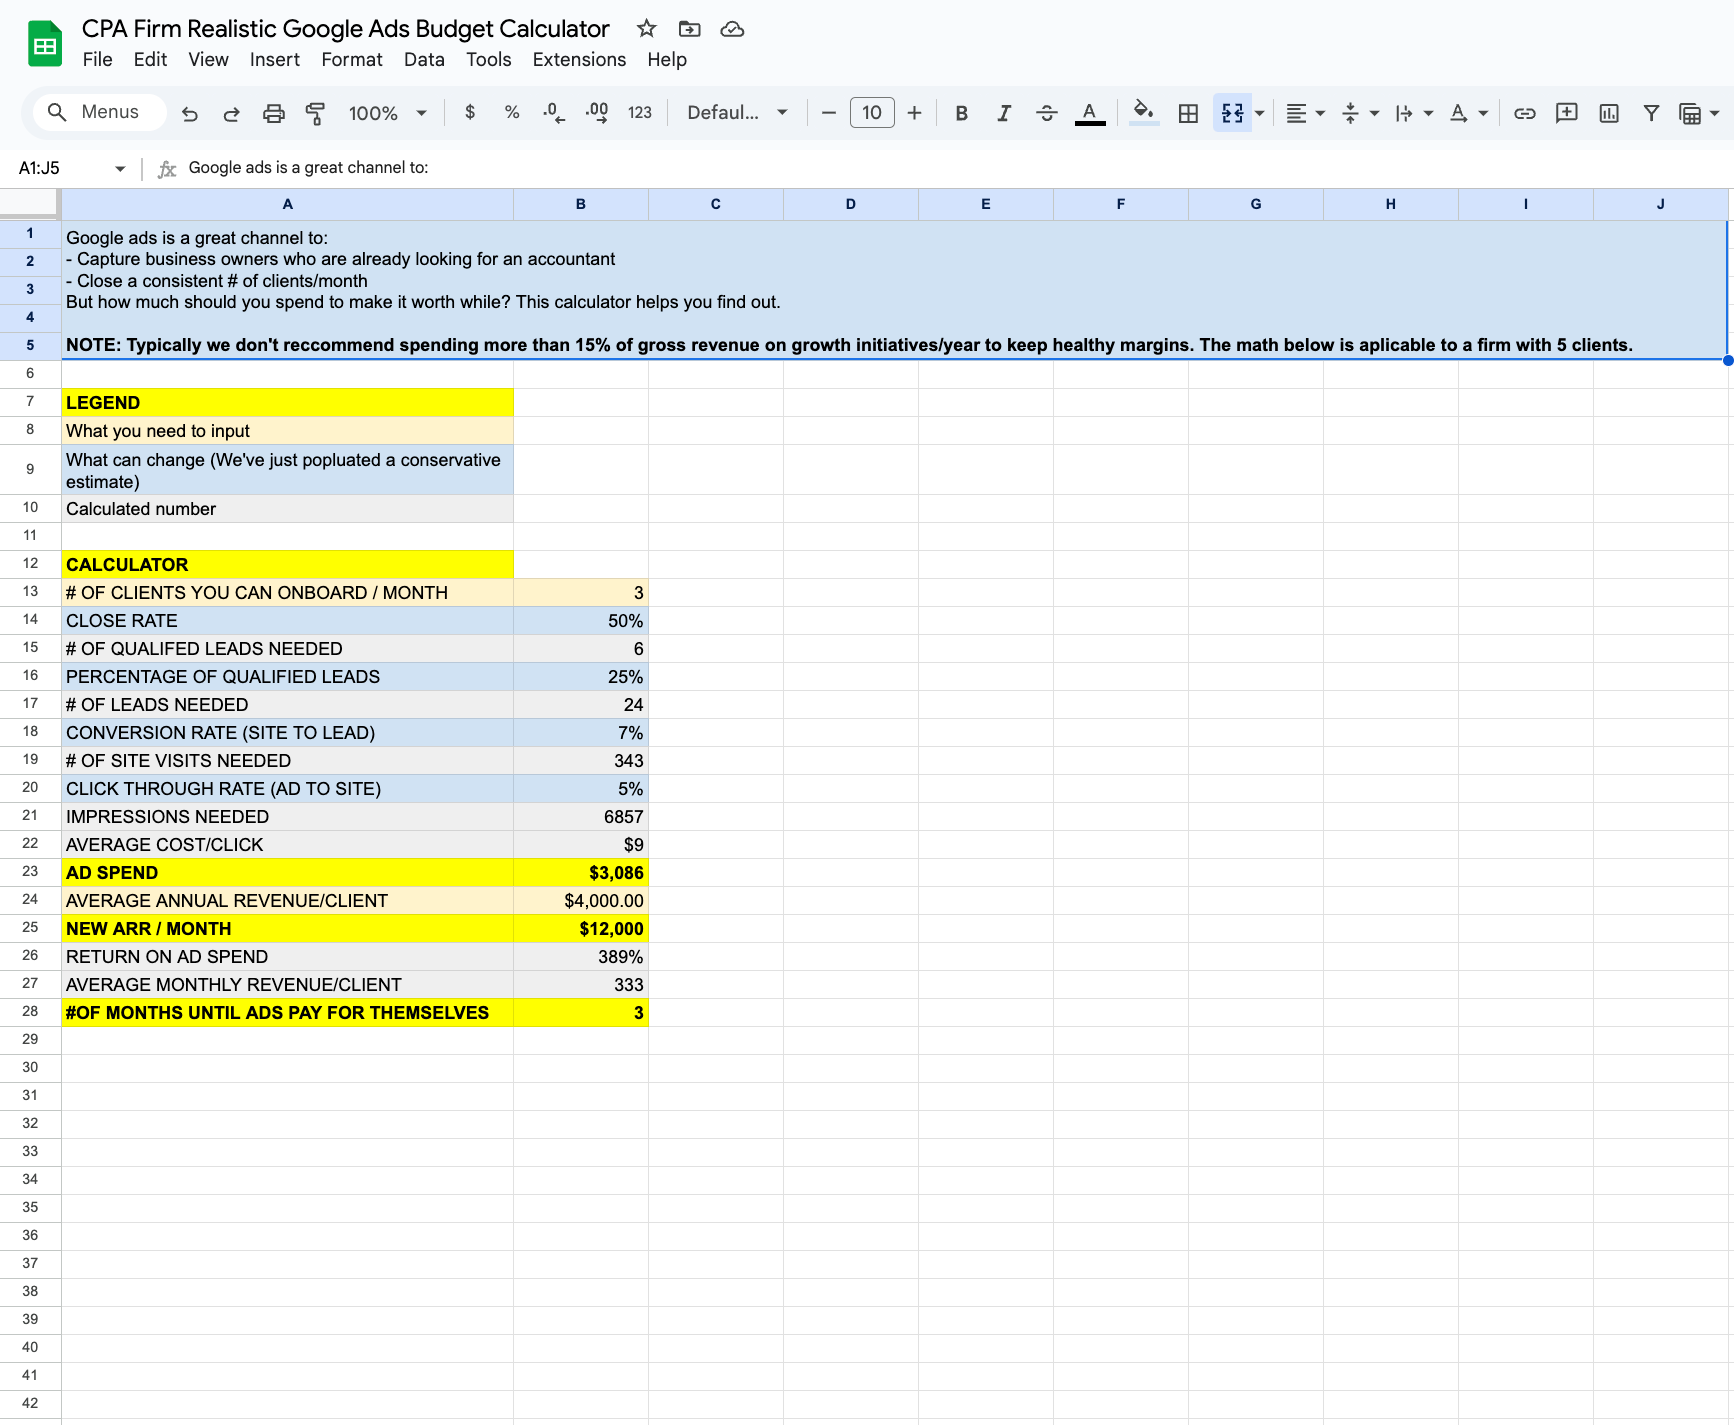
Task: Open the table views dropdown
Action: click(x=1698, y=113)
